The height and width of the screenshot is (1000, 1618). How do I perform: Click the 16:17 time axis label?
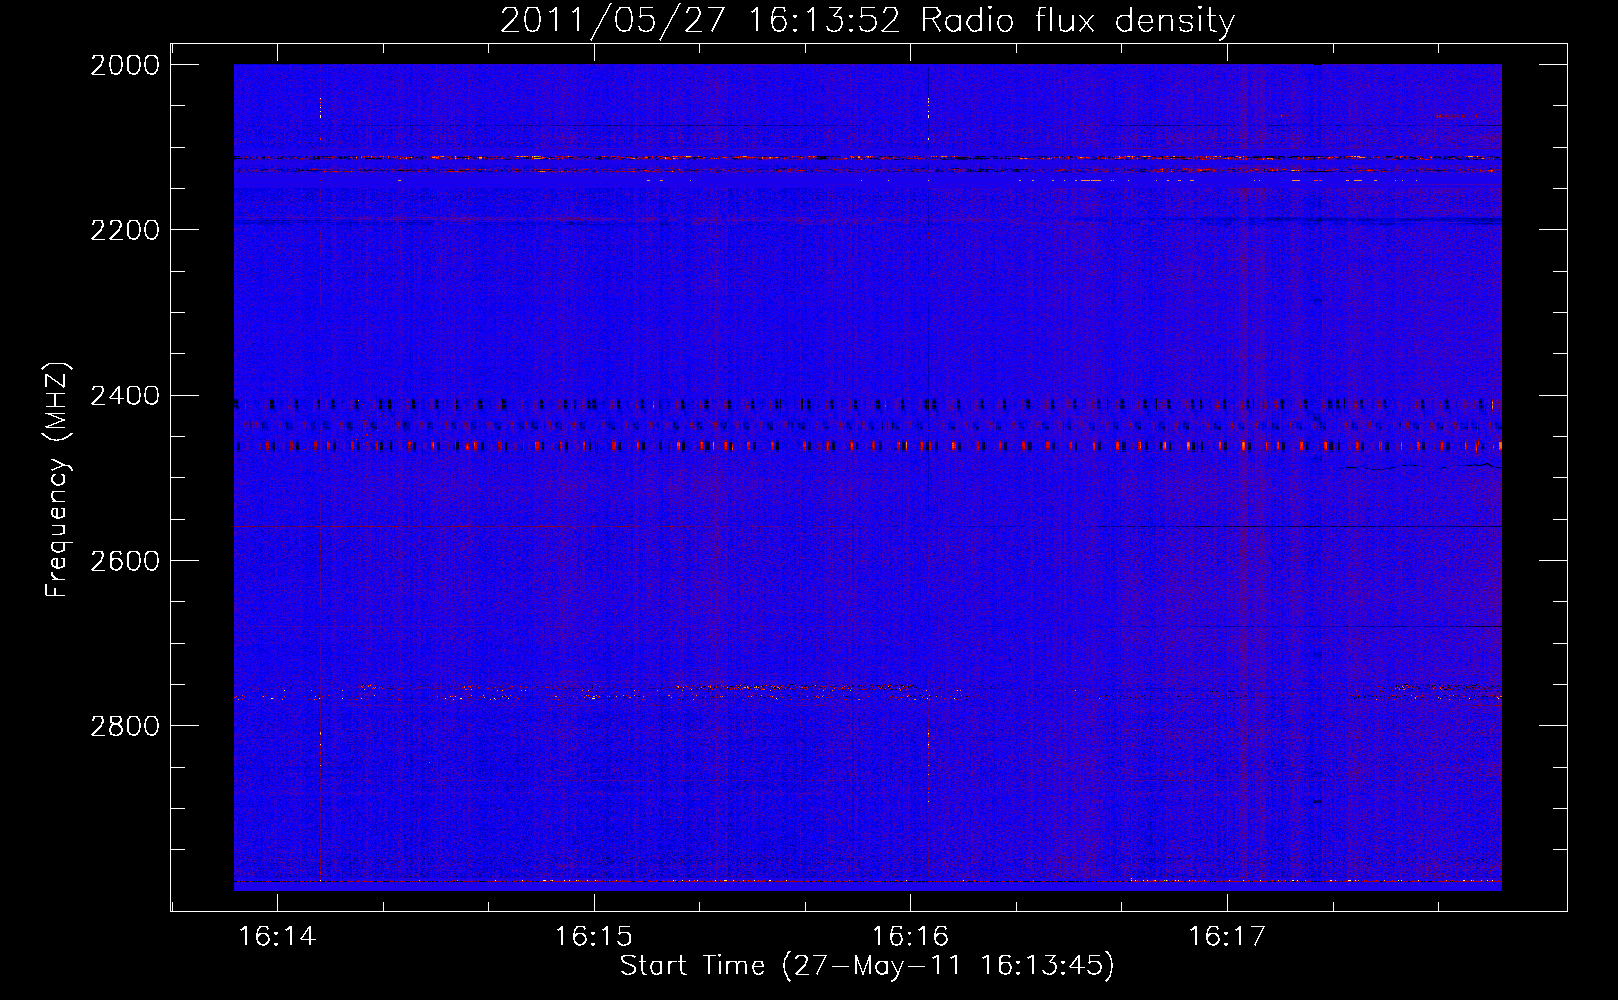(x=1226, y=937)
